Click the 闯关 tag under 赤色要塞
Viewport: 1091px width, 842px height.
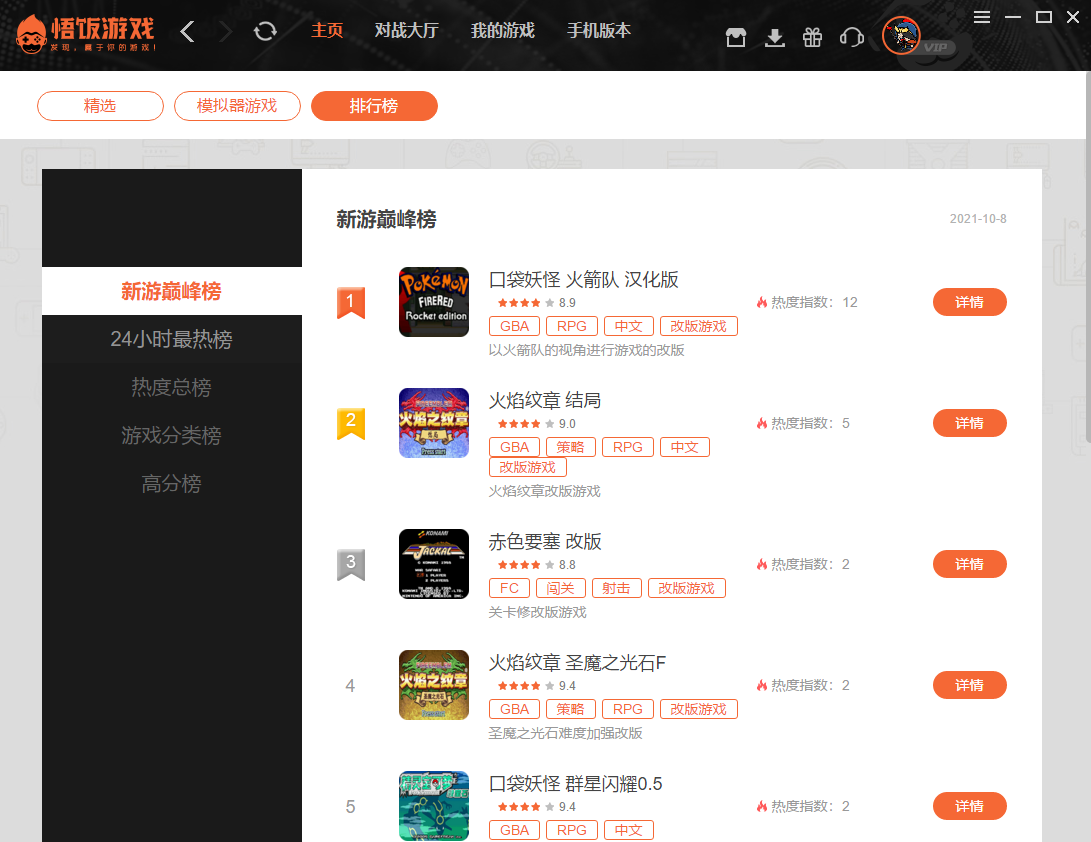pos(561,589)
